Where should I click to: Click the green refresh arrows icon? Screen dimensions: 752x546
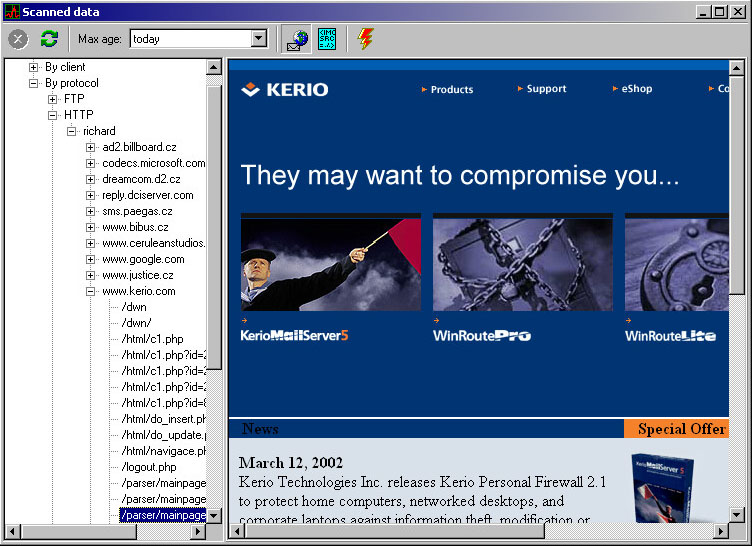[x=49, y=39]
